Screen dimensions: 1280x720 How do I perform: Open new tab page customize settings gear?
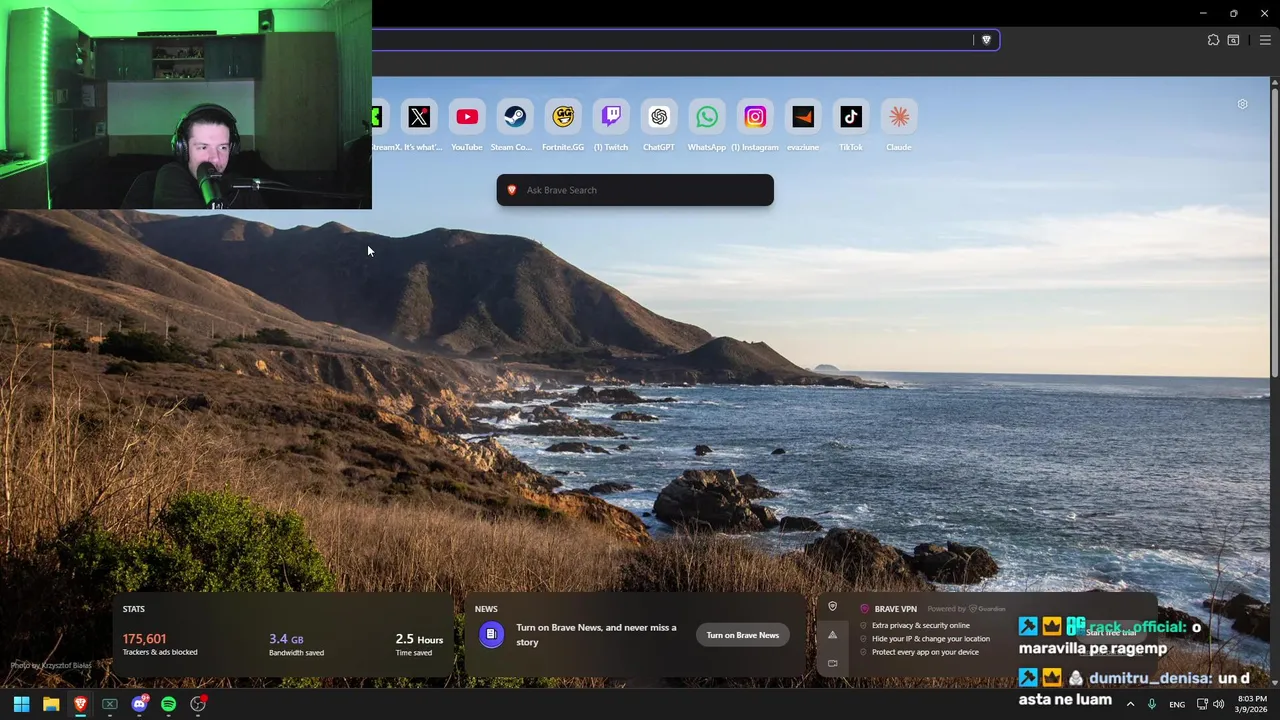[x=1242, y=104]
